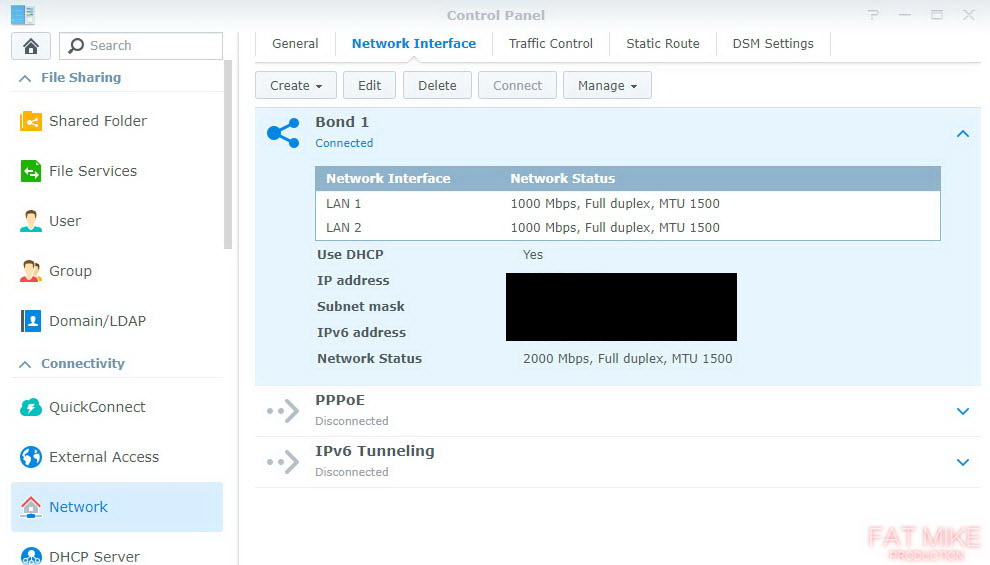Collapse the Connectivity section
The width and height of the screenshot is (990, 565).
click(x=25, y=364)
